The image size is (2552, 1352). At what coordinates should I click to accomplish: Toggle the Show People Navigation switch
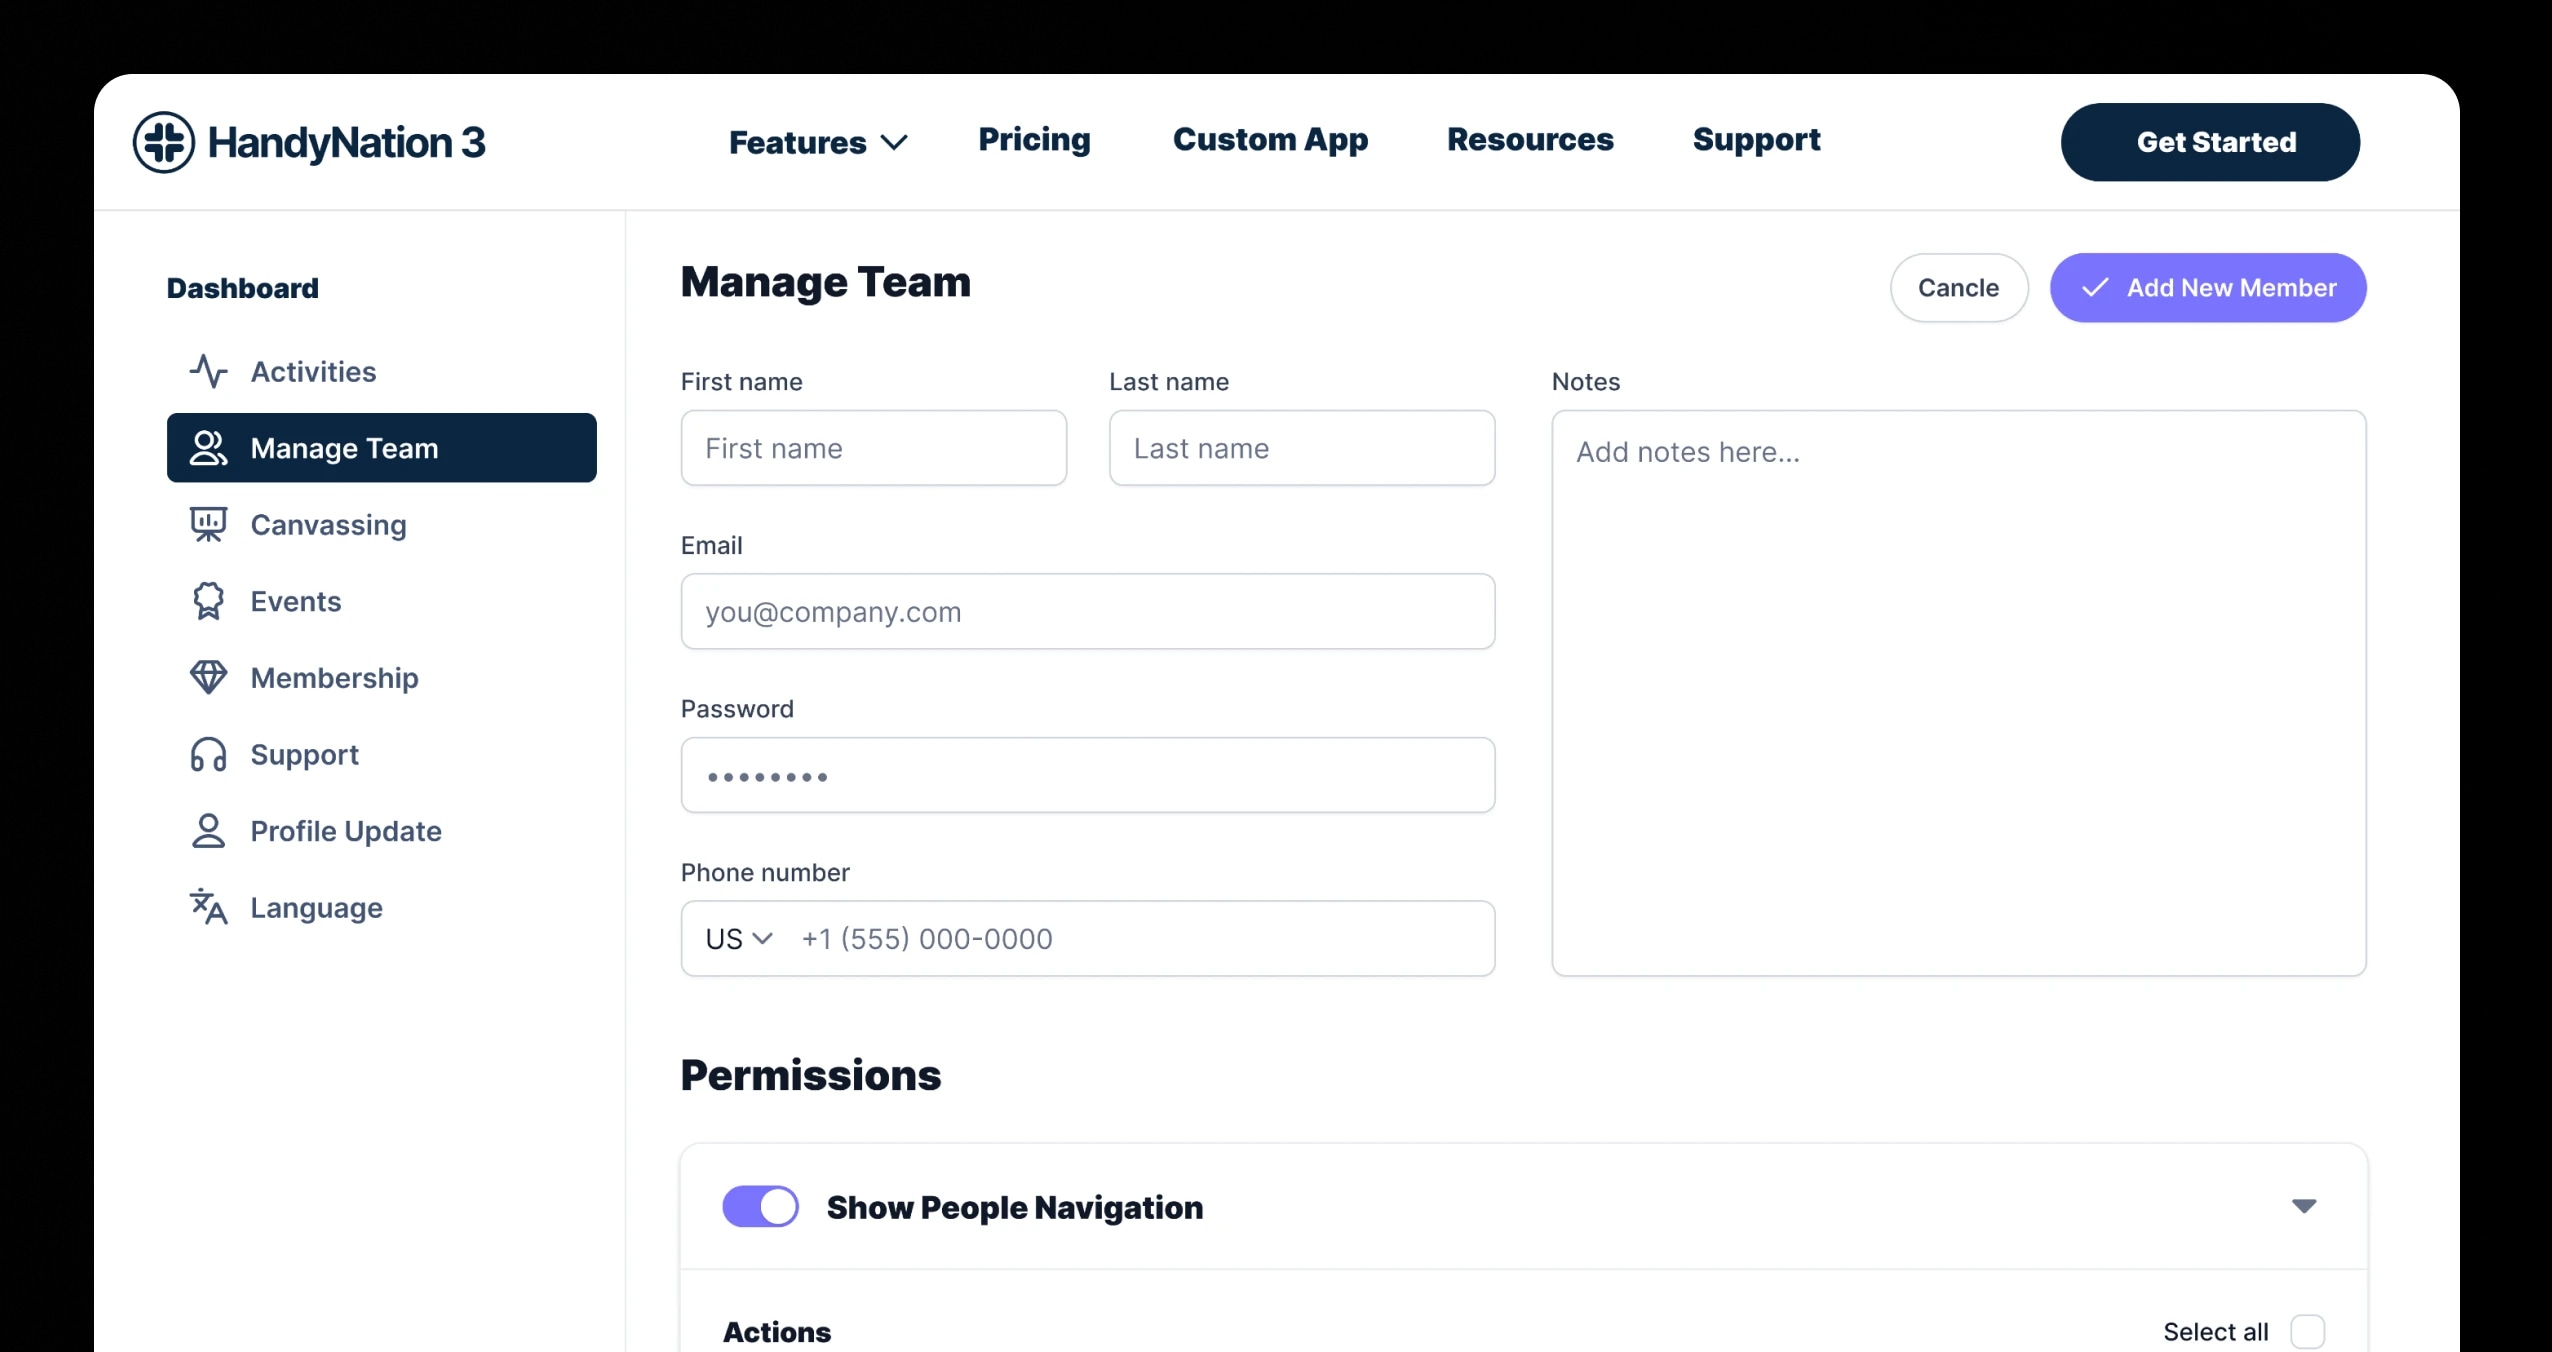760,1206
